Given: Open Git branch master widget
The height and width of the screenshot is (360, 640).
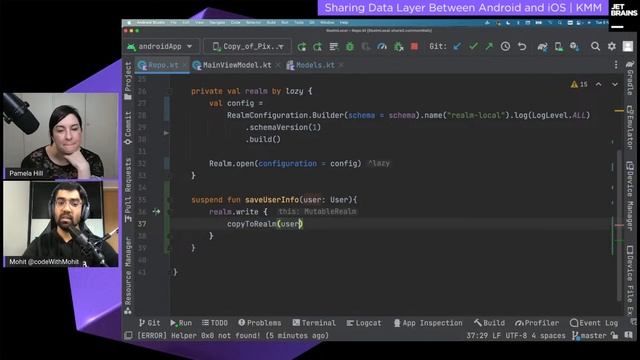Looking at the screenshot, I should coord(589,336).
